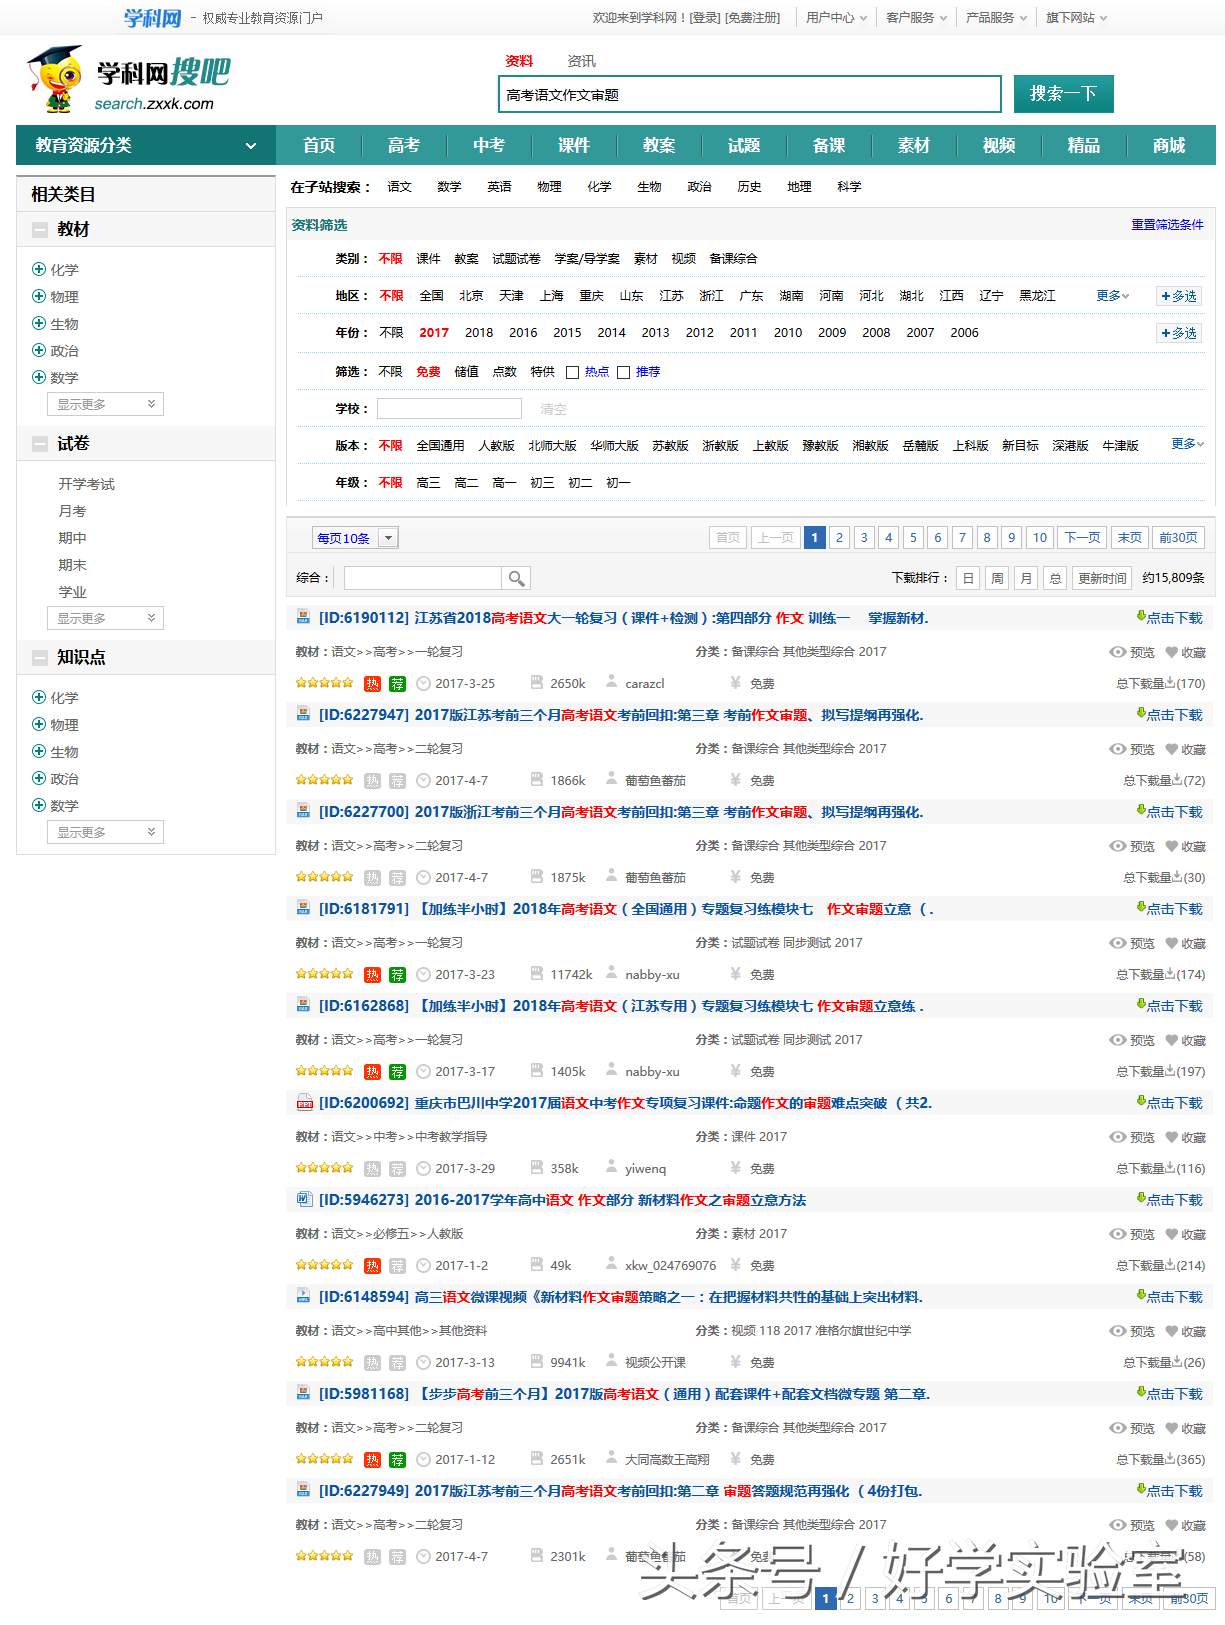
Task: Click the archive file icon before ID:6190112
Action: (304, 618)
